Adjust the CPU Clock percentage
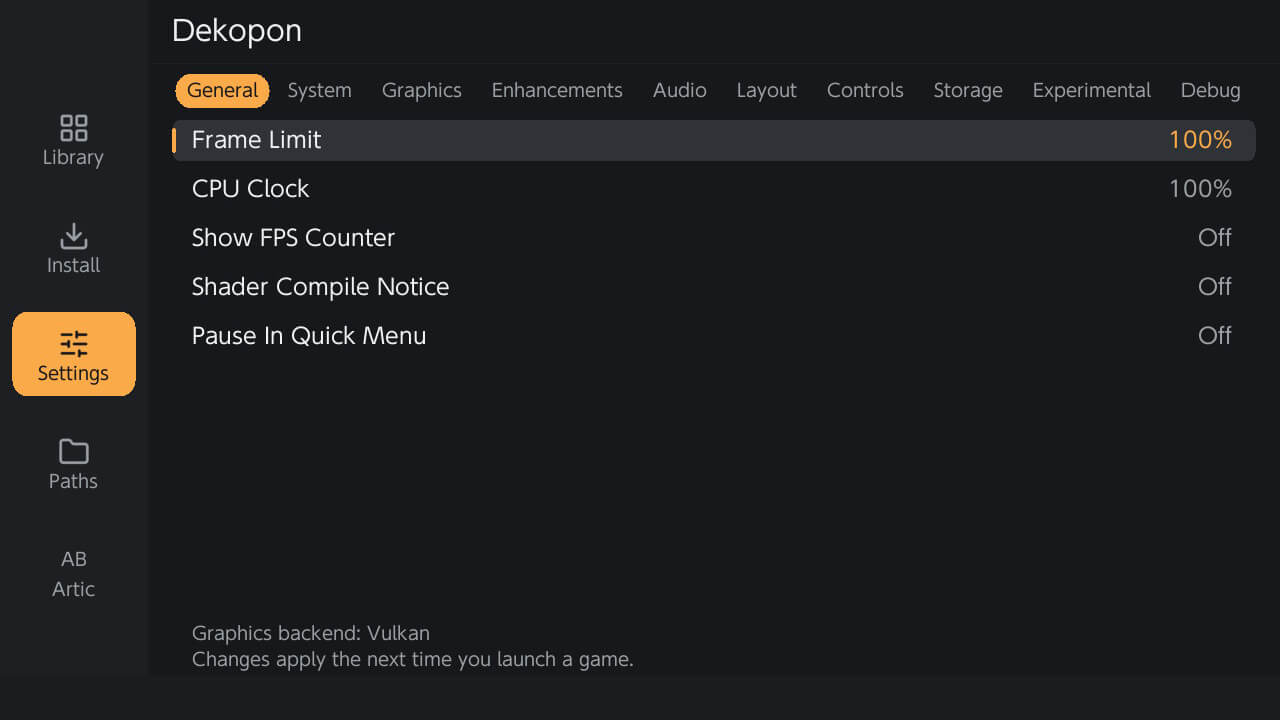The height and width of the screenshot is (720, 1280). click(x=1200, y=189)
